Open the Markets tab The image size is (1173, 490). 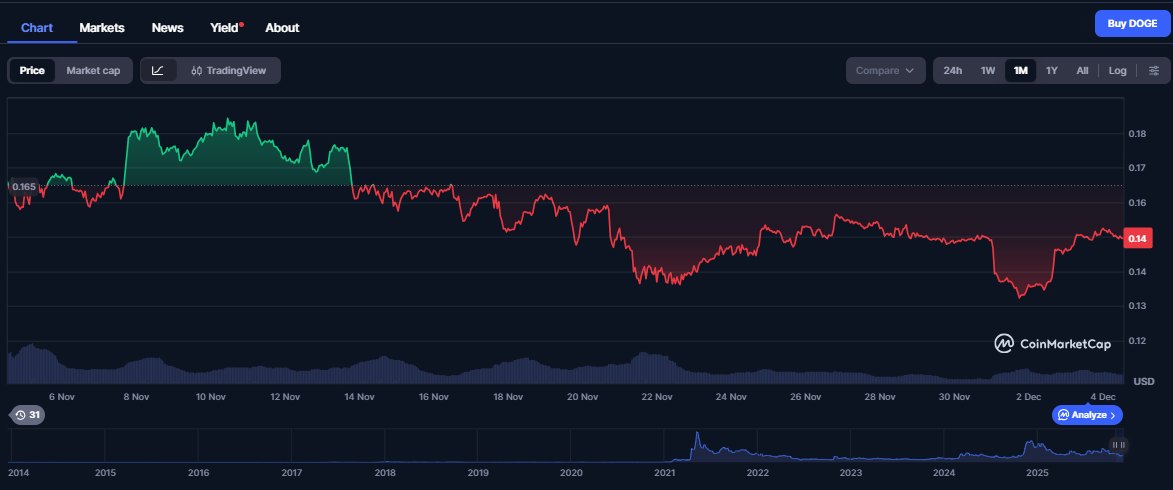click(x=101, y=27)
